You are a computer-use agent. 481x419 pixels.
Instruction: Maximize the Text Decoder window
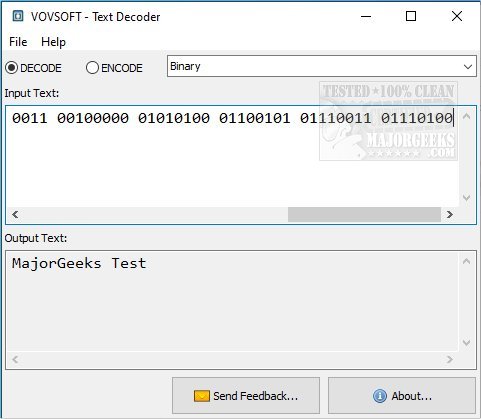coord(411,16)
